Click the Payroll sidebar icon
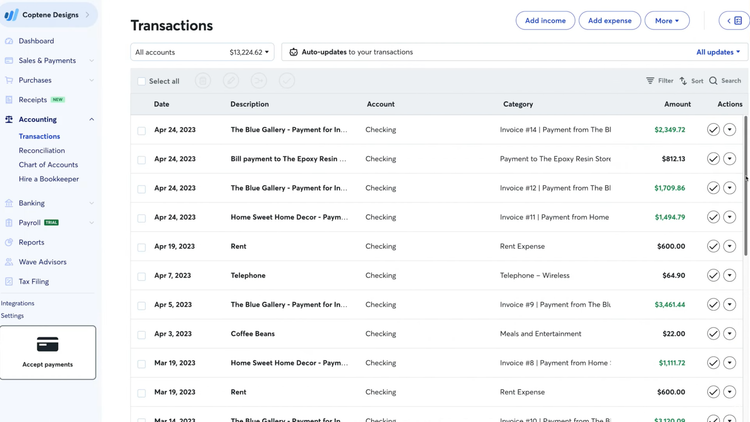750x422 pixels. (9, 223)
